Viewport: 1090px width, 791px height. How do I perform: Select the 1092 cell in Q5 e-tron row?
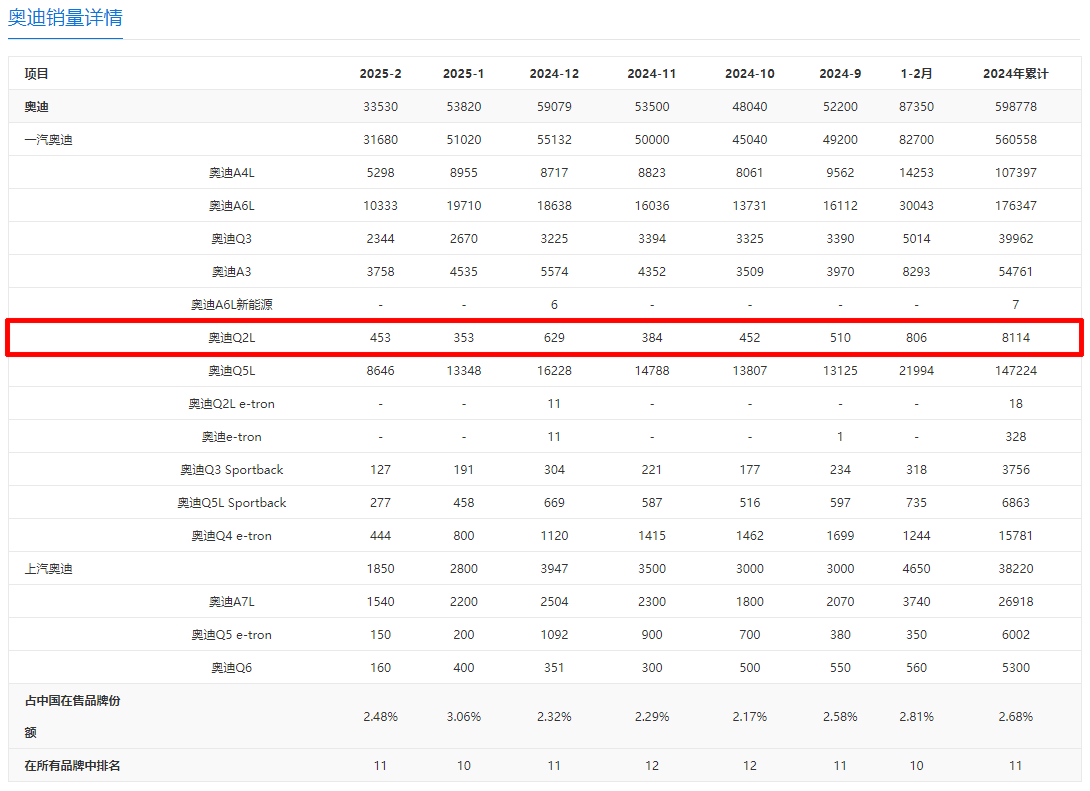tap(554, 635)
